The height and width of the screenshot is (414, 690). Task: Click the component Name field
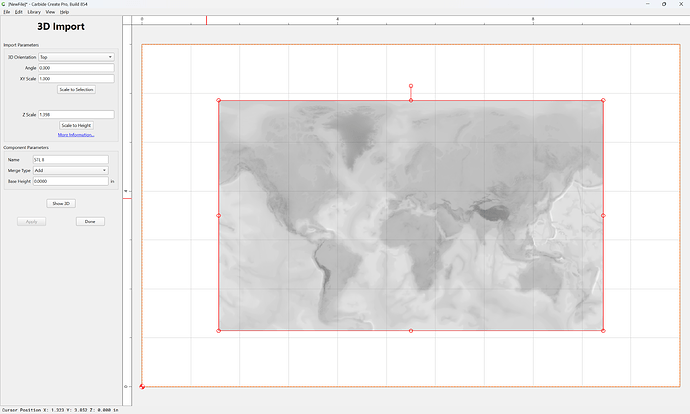71,160
